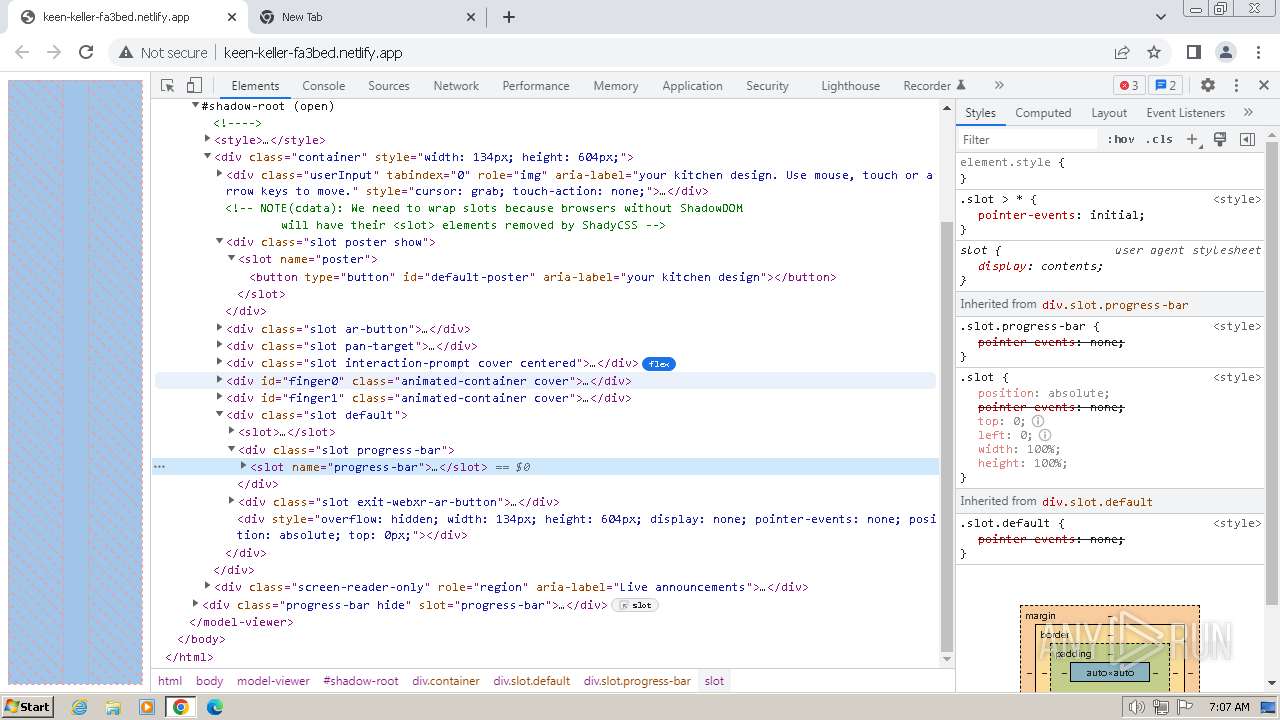Toggle the computed styles sidebar icon
The image size is (1280, 720).
[x=1247, y=140]
